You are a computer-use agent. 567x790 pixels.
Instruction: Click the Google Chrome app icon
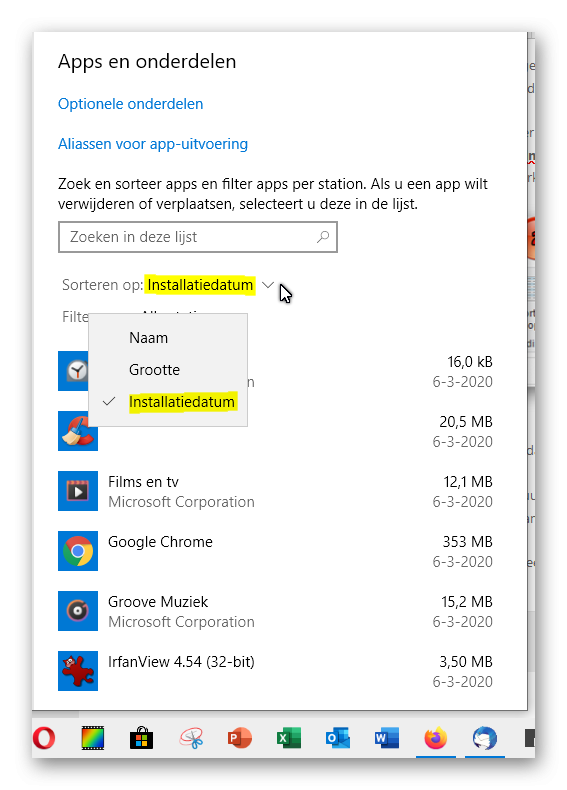[78, 551]
